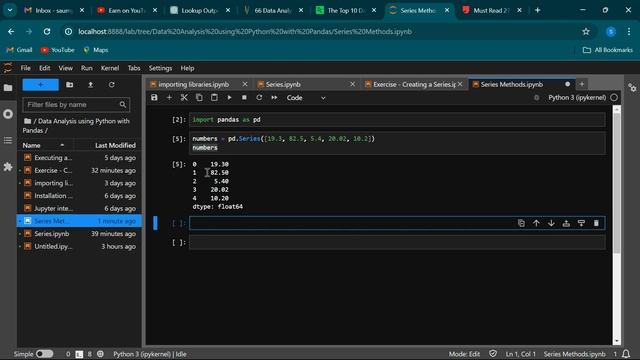Screen dimensions: 640x360
Task: Open the Tabs menu
Action: click(x=134, y=68)
